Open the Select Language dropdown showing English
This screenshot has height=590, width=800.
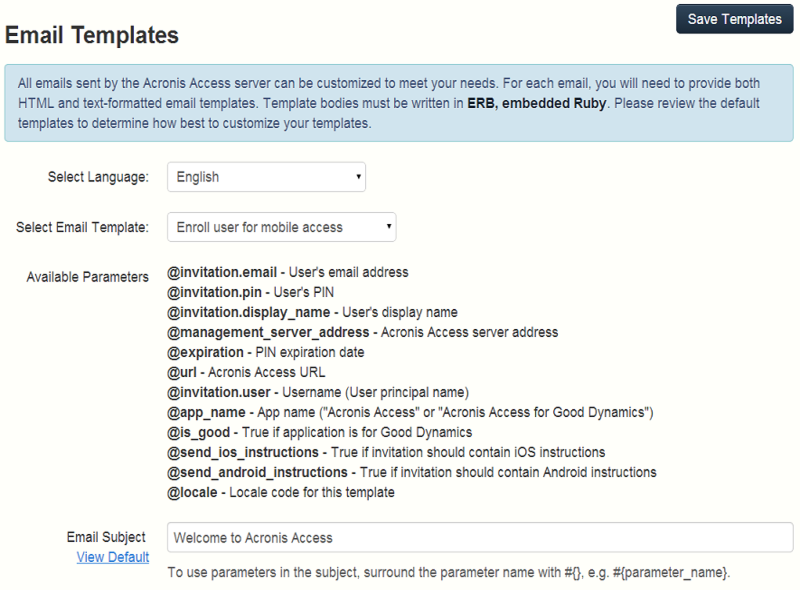pos(266,177)
